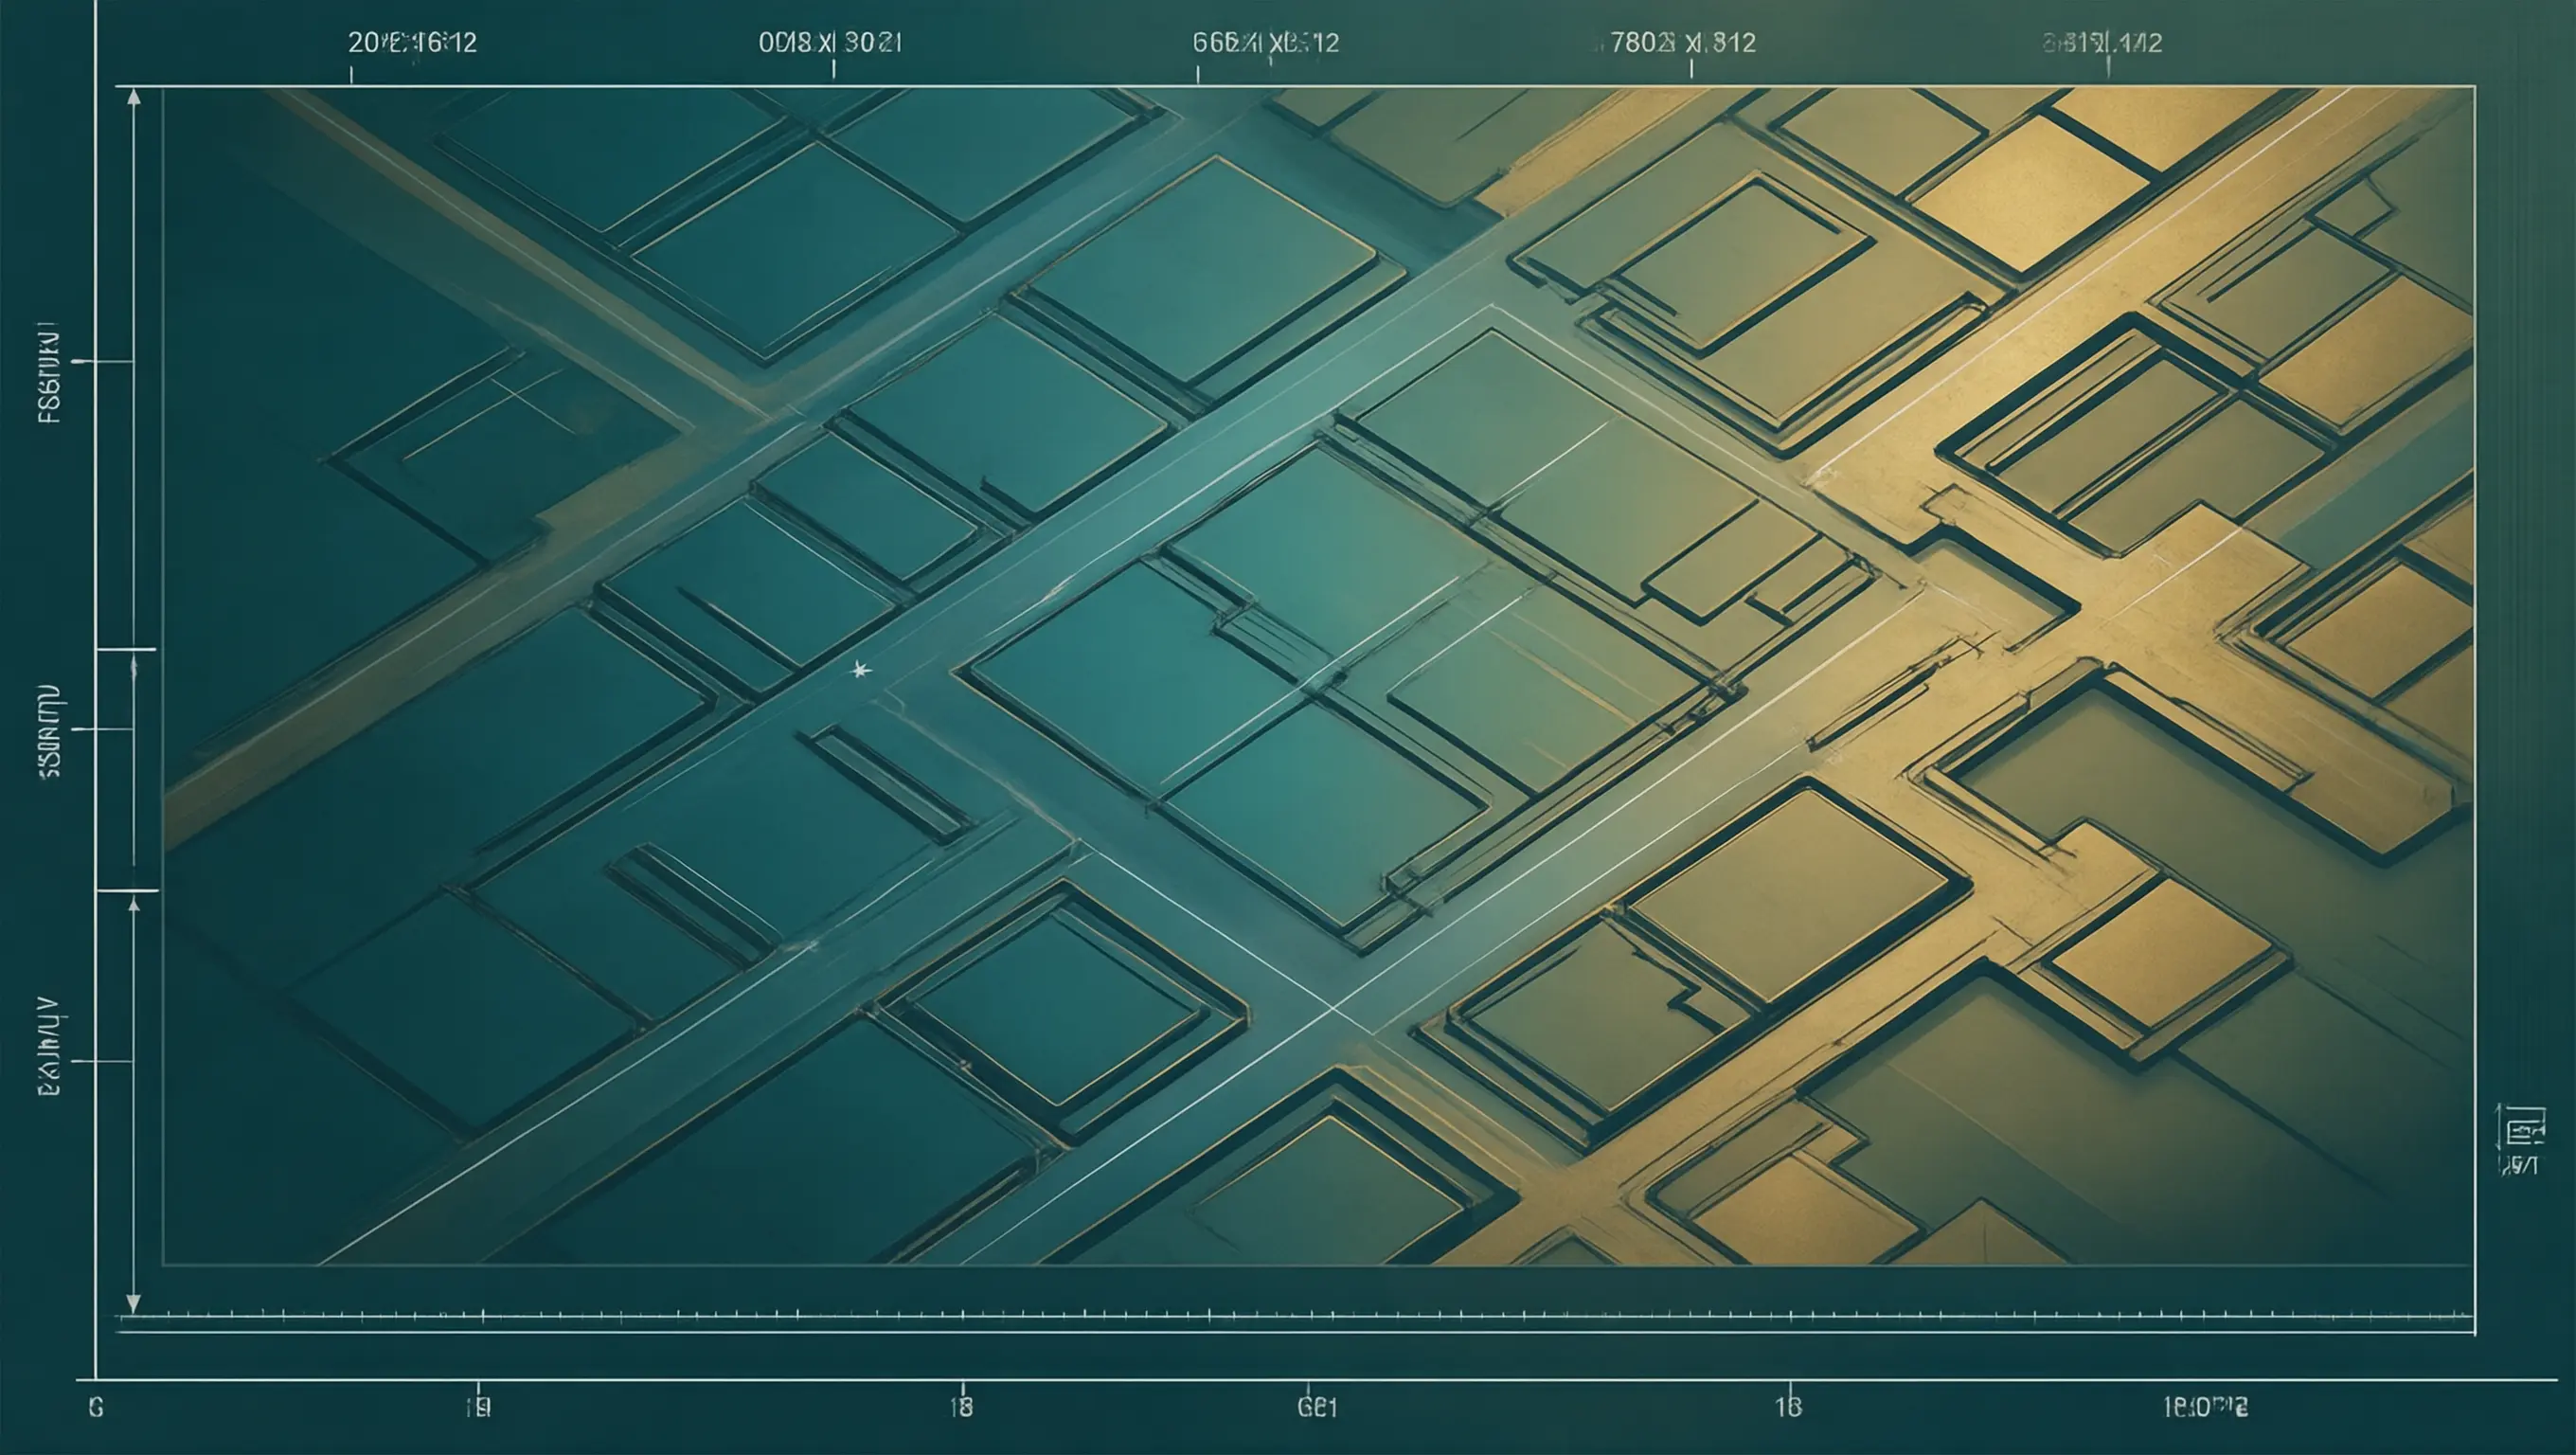Click the "G" origin label on bottom axis
The image size is (2576, 1455).
pos(96,1408)
